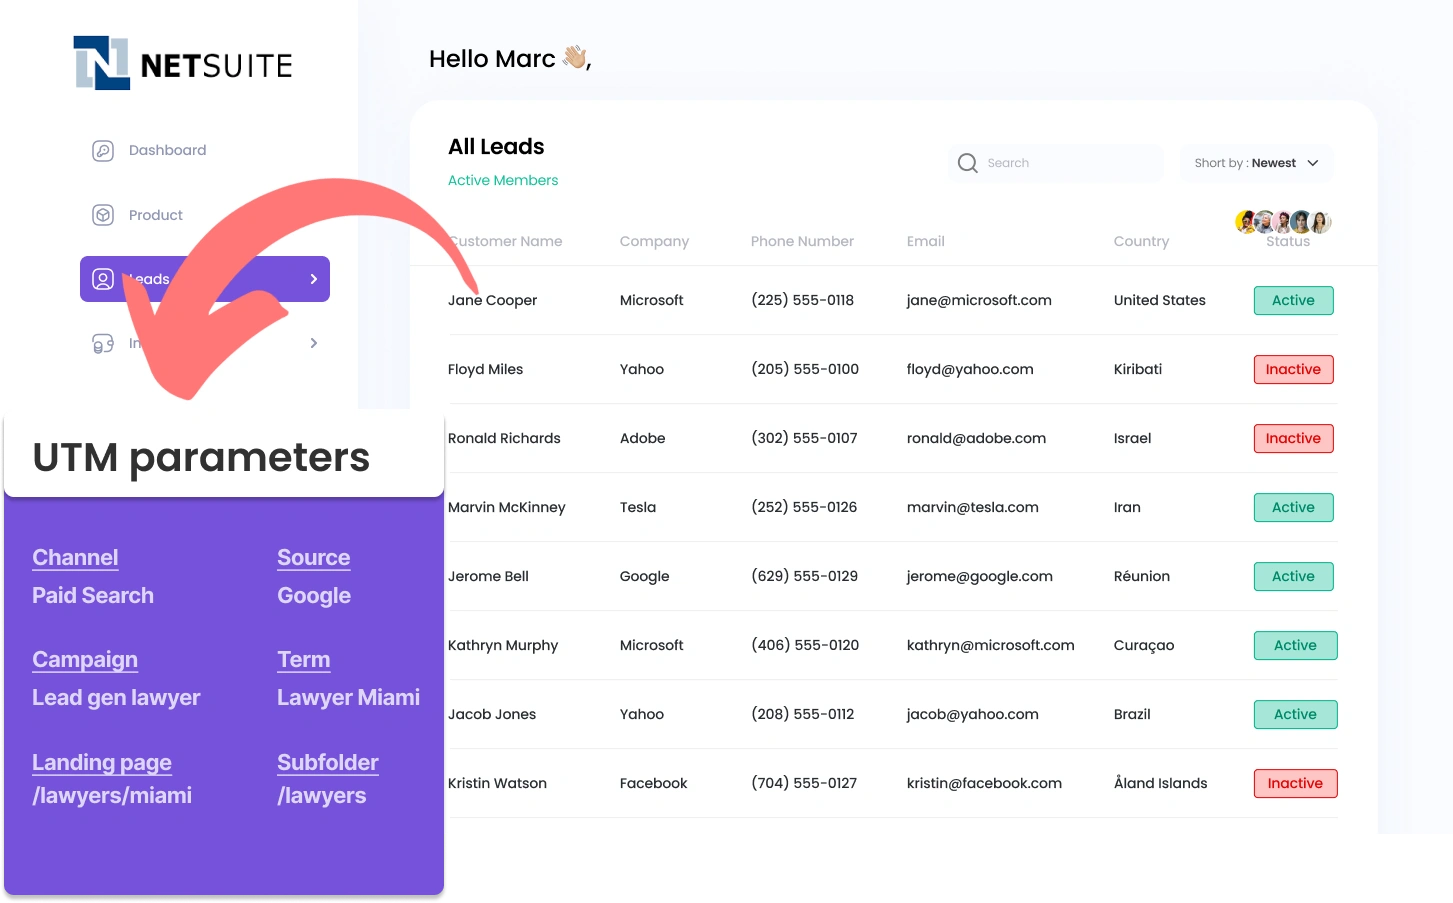The width and height of the screenshot is (1453, 903).
Task: Click the Leads person icon
Action: coord(103,279)
